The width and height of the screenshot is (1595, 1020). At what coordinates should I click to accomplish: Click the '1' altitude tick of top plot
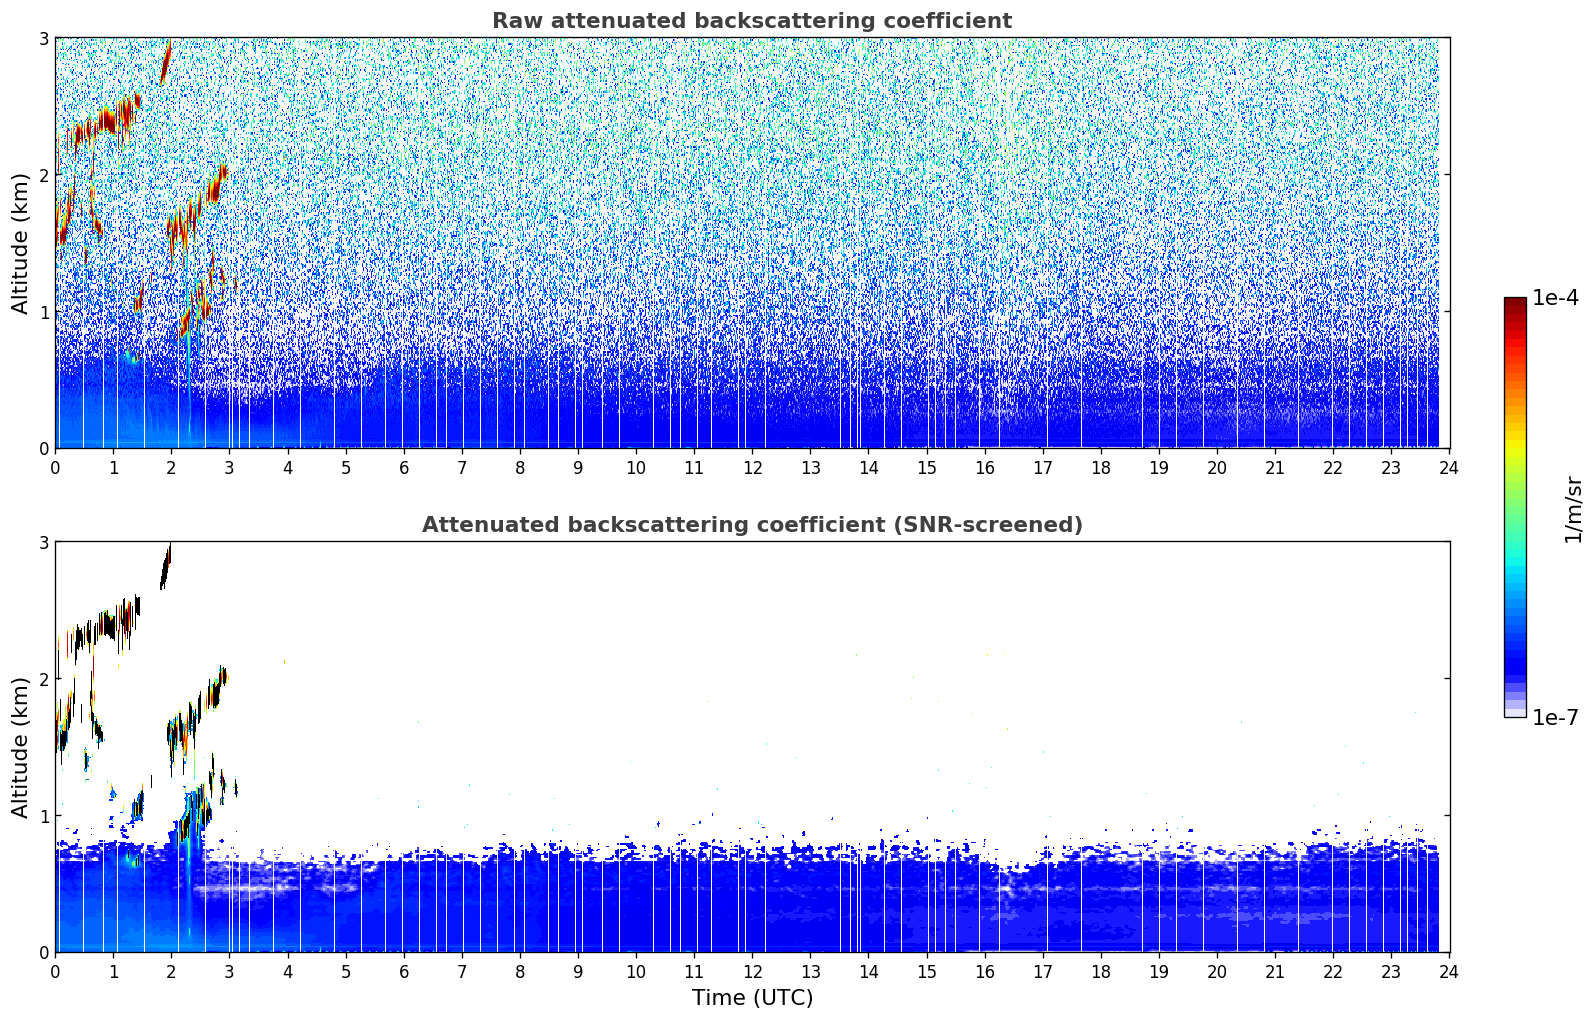point(44,312)
